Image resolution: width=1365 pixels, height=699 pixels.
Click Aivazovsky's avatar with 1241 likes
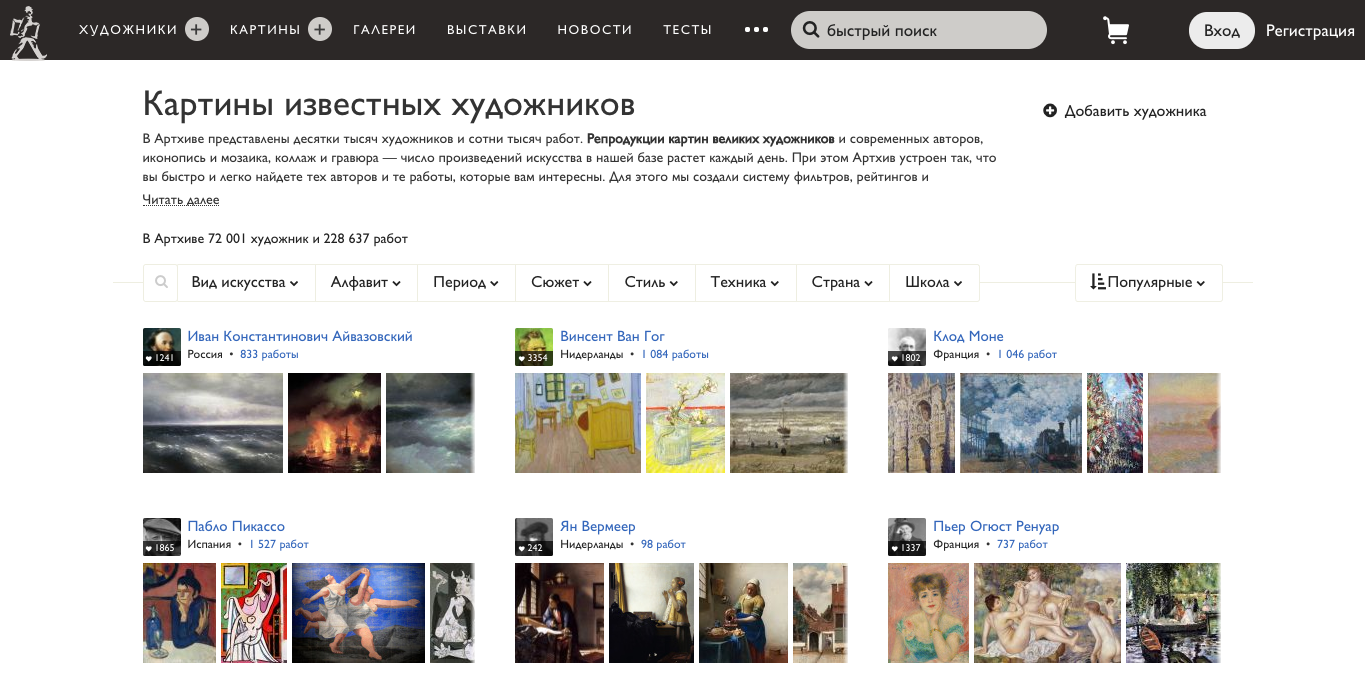pyautogui.click(x=162, y=346)
